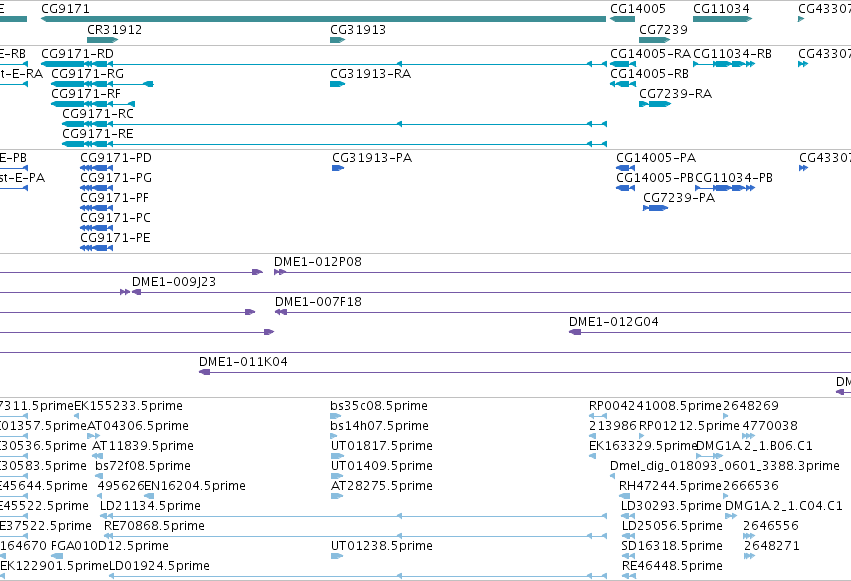Select CDS CG14005-PA
Screen dimensions: 851x581
click(625, 168)
